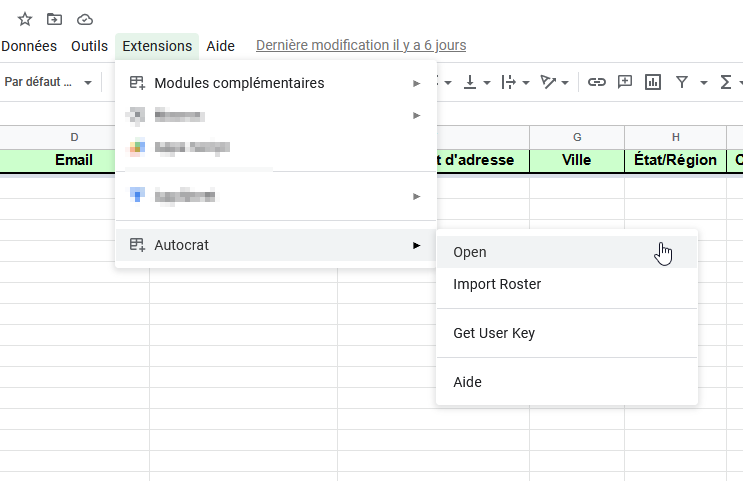Viewport: 743px width, 481px height.
Task: Select Open in Autocrat submenu
Action: click(470, 252)
